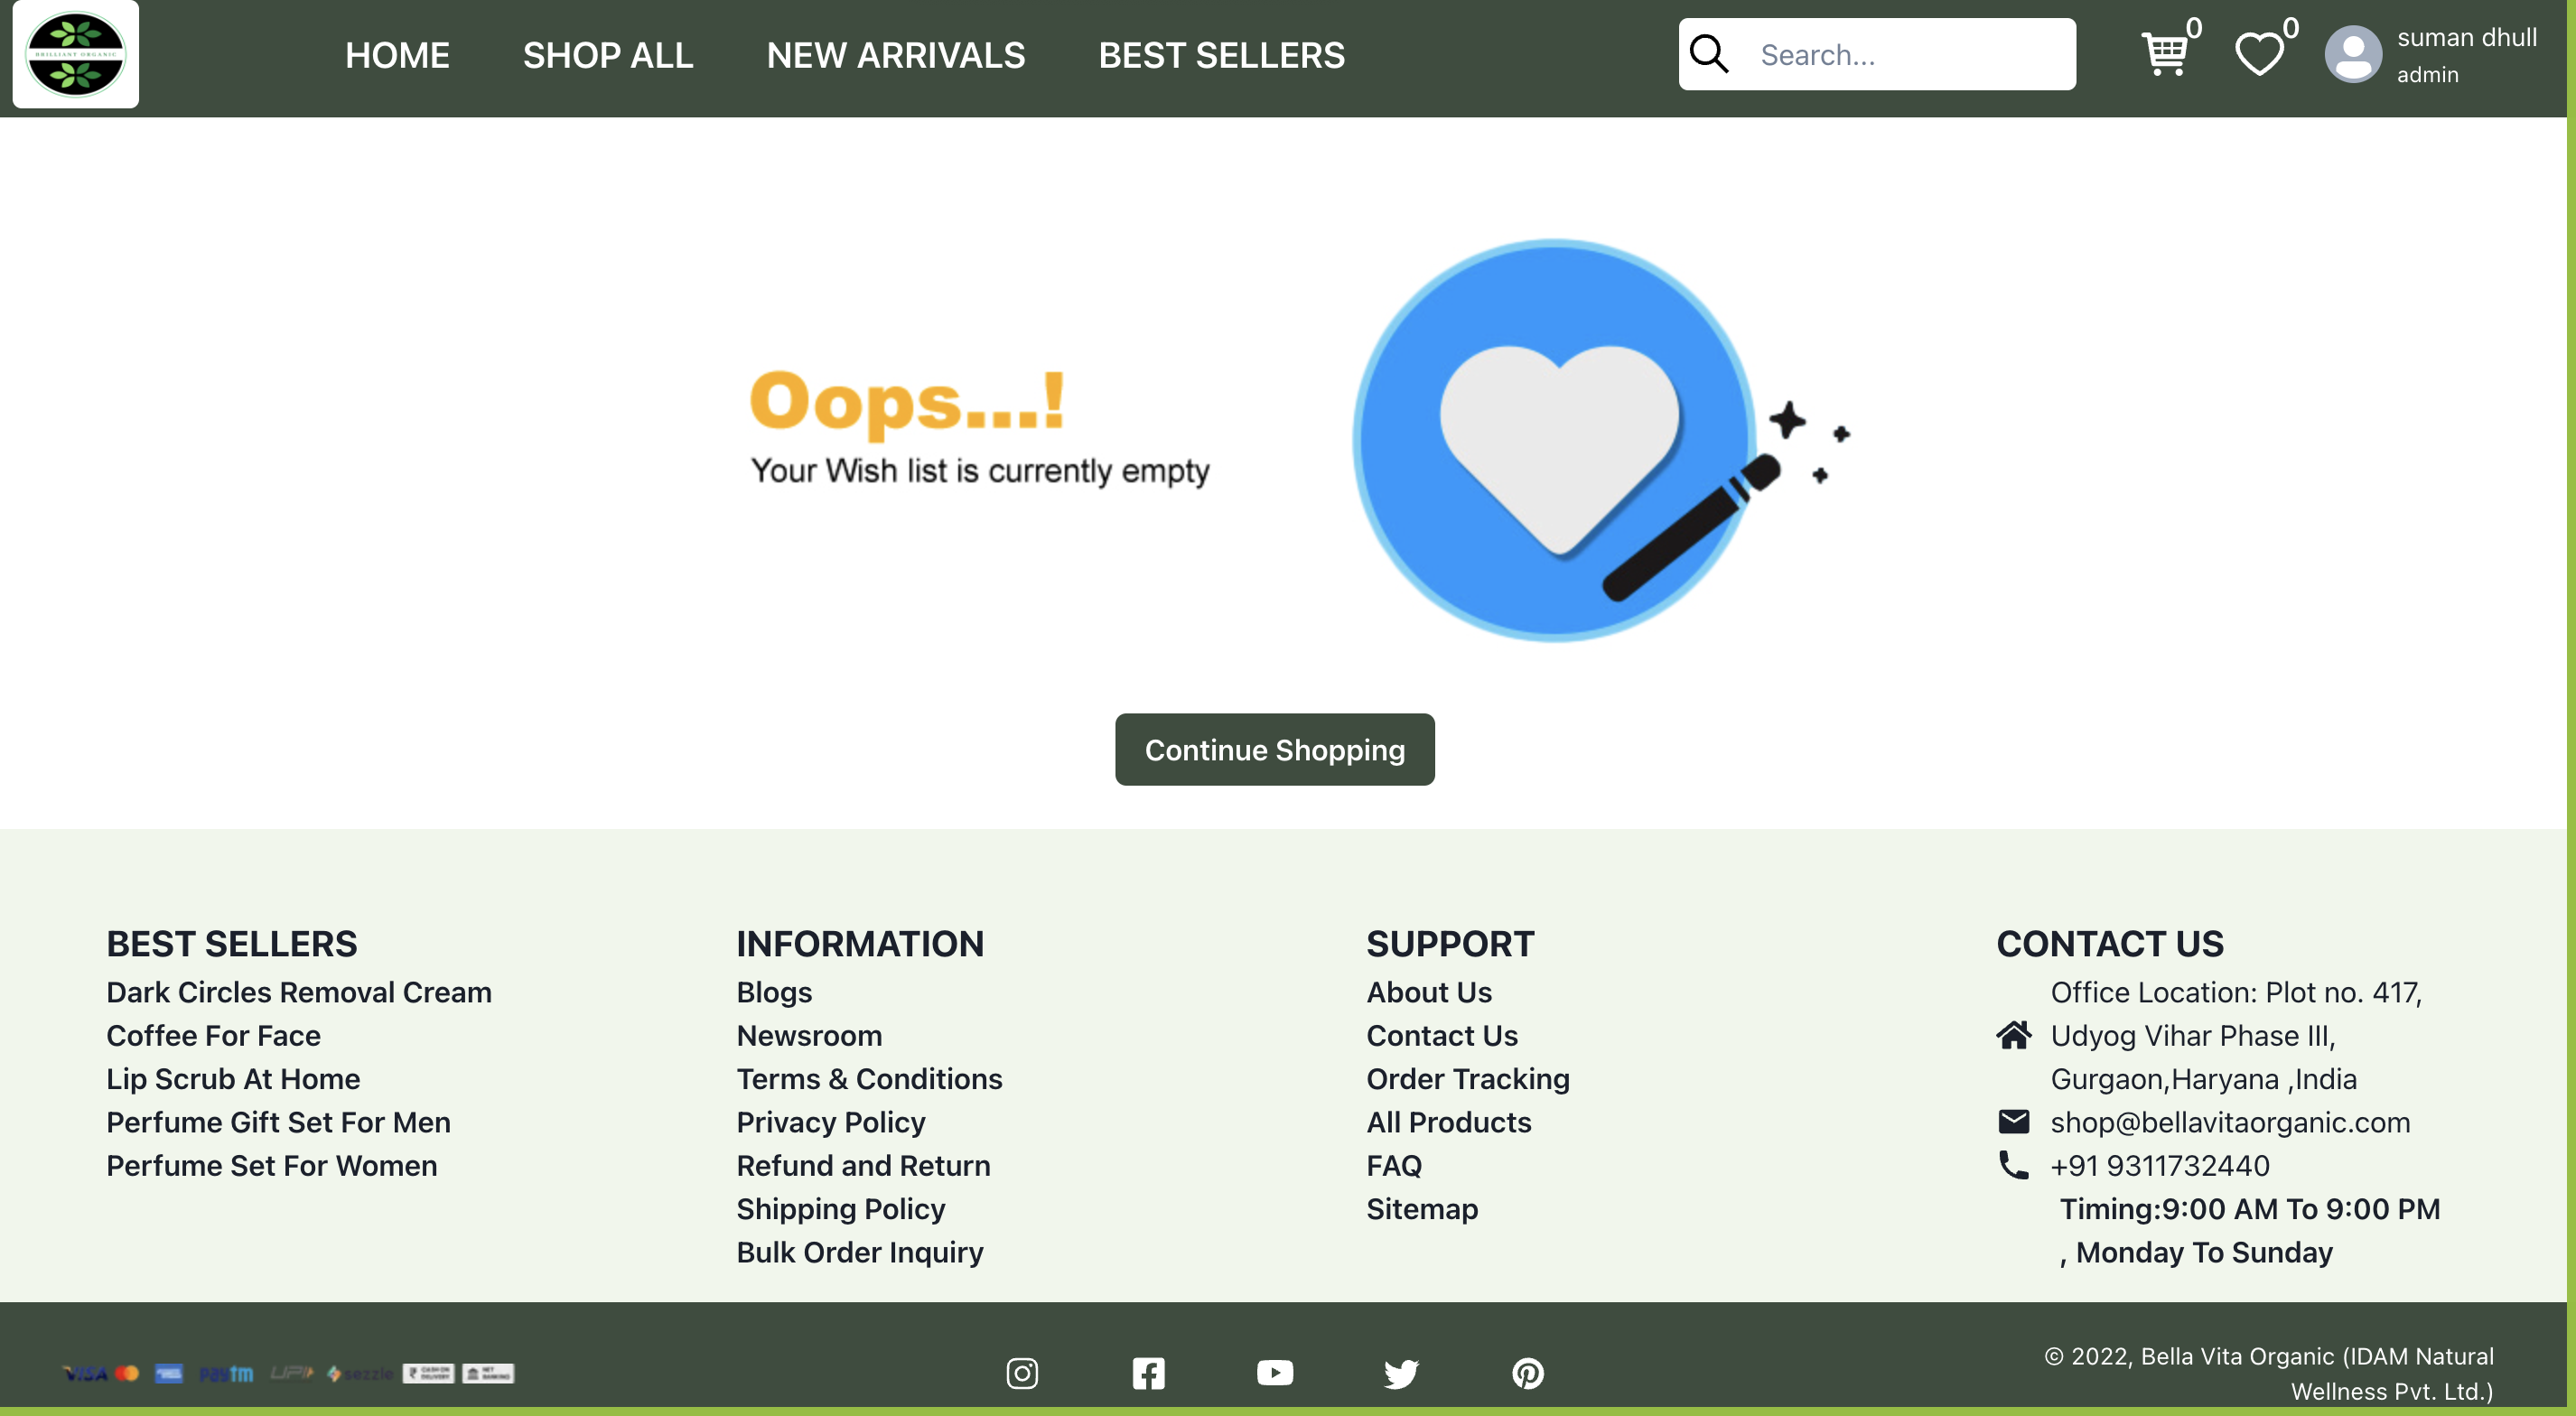Click the wishlist heart icon
The height and width of the screenshot is (1416, 2576).
click(x=2257, y=52)
